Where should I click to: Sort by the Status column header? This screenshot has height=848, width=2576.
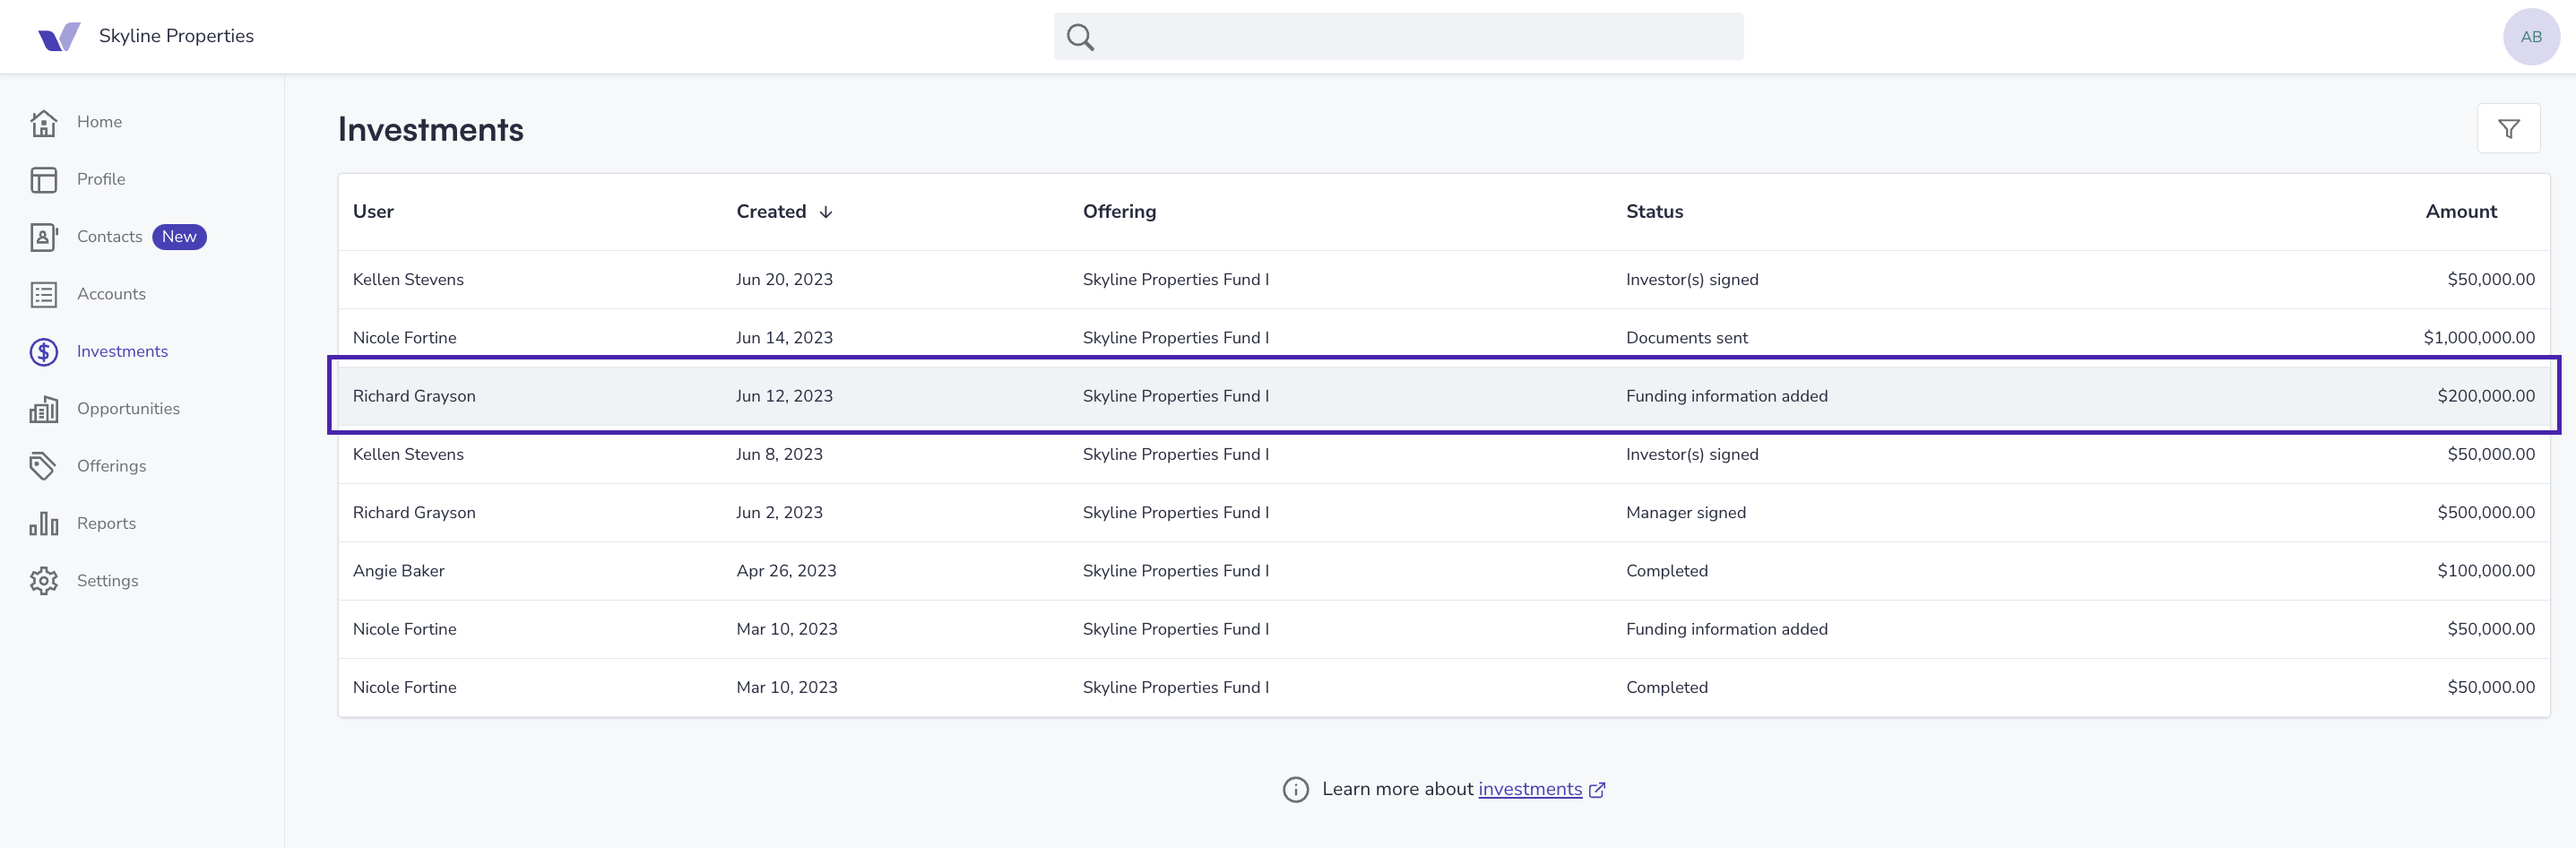point(1654,212)
